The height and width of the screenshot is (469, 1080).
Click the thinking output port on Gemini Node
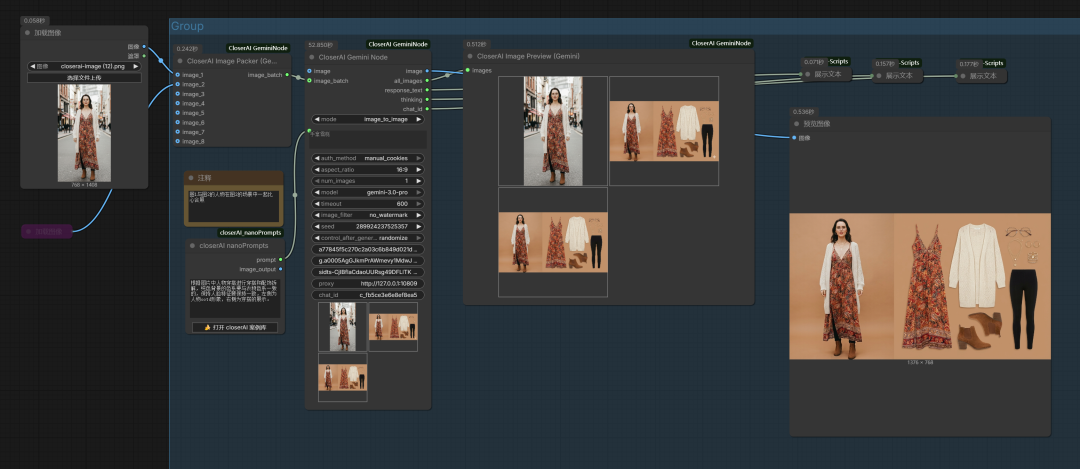428,99
